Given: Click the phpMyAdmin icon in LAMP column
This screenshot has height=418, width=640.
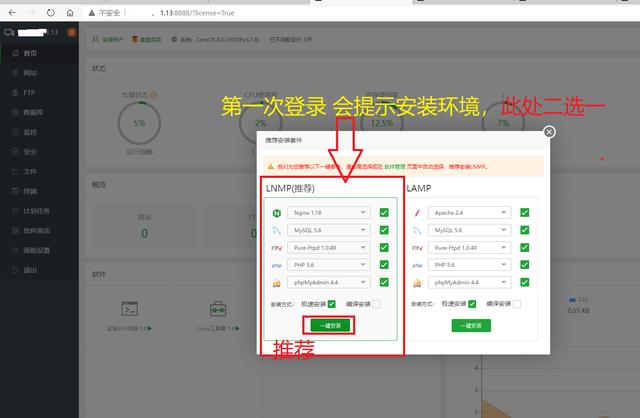Looking at the screenshot, I should click(x=417, y=282).
